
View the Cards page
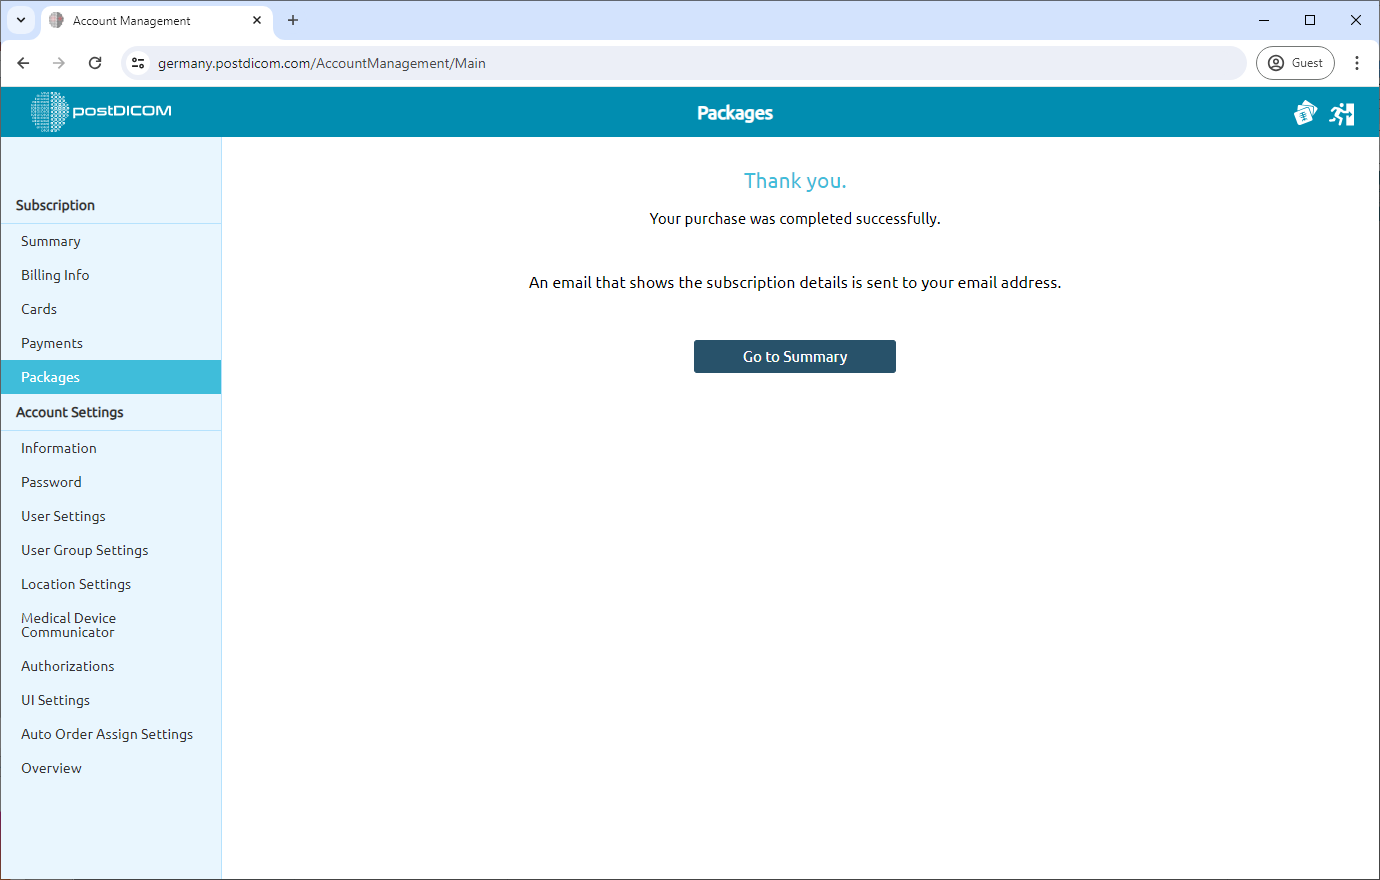tap(38, 309)
